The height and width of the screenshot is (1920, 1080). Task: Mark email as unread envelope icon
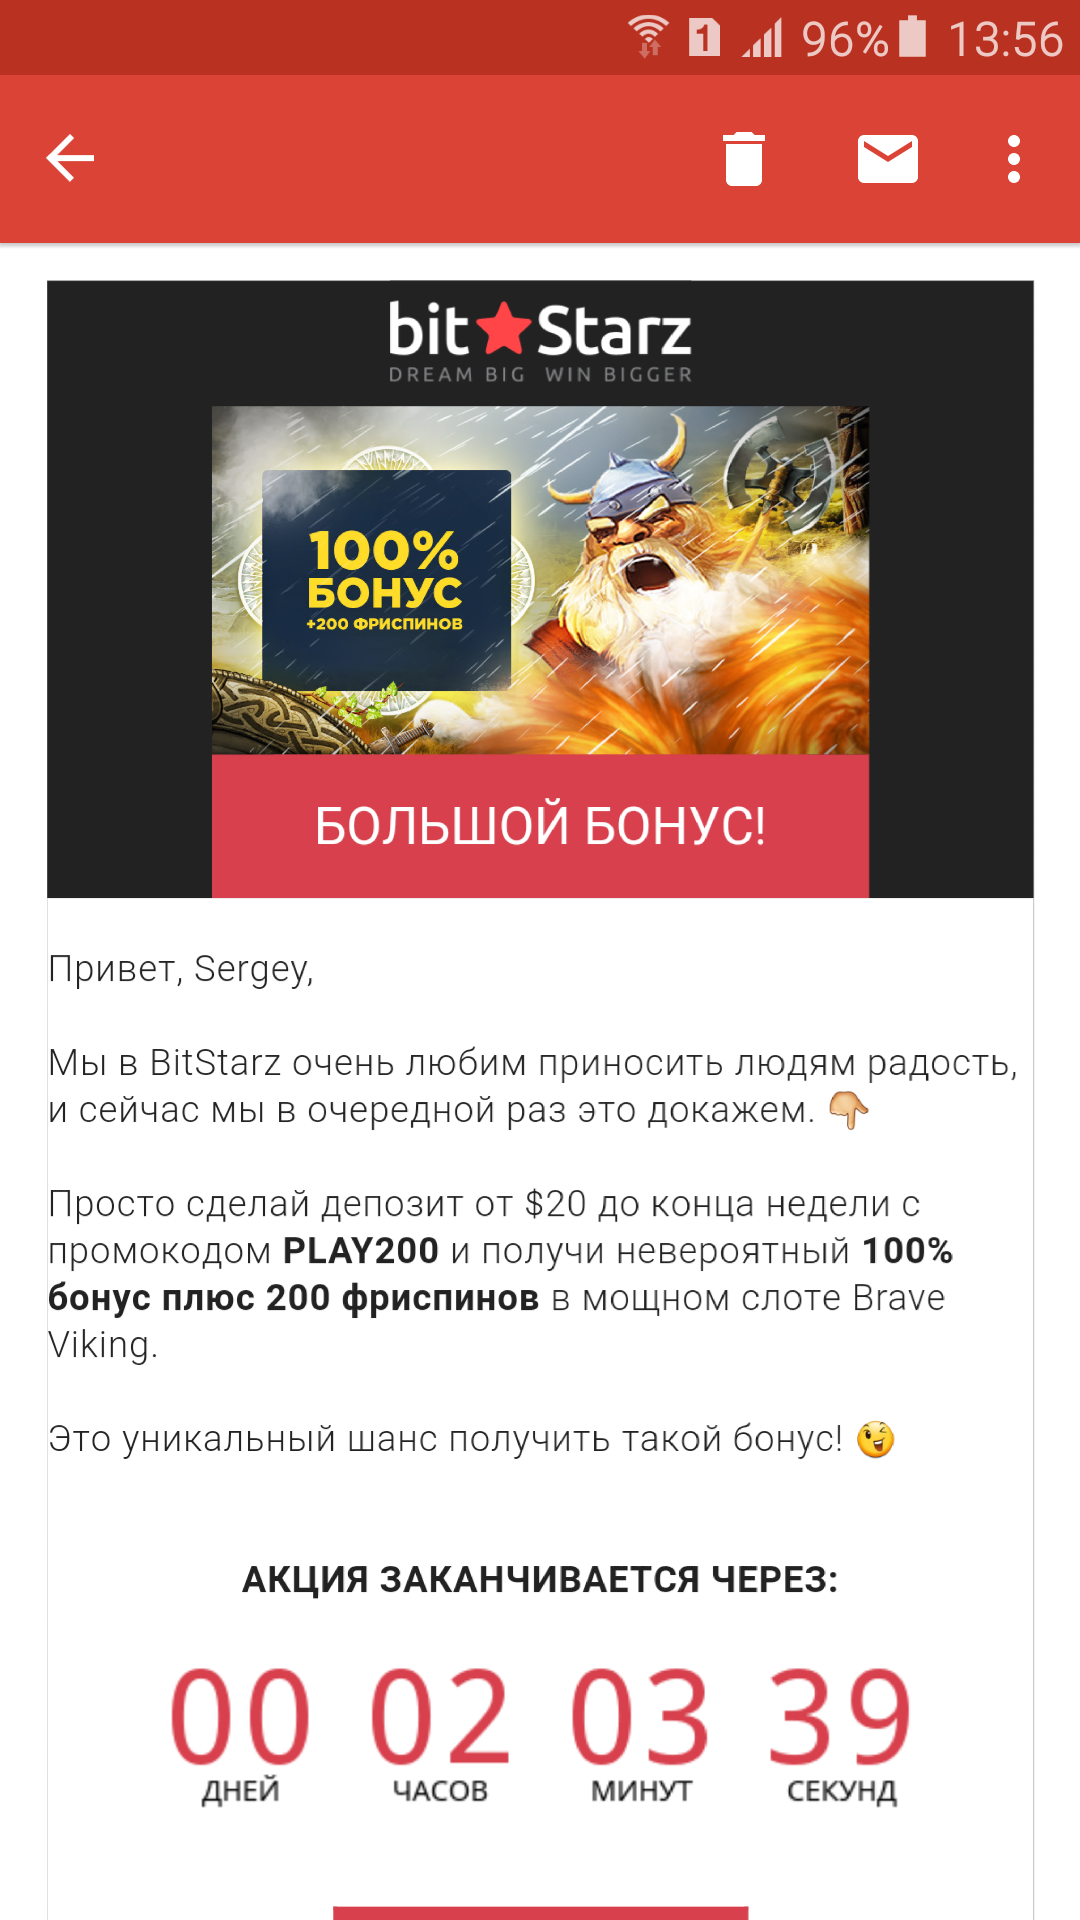[x=888, y=159]
